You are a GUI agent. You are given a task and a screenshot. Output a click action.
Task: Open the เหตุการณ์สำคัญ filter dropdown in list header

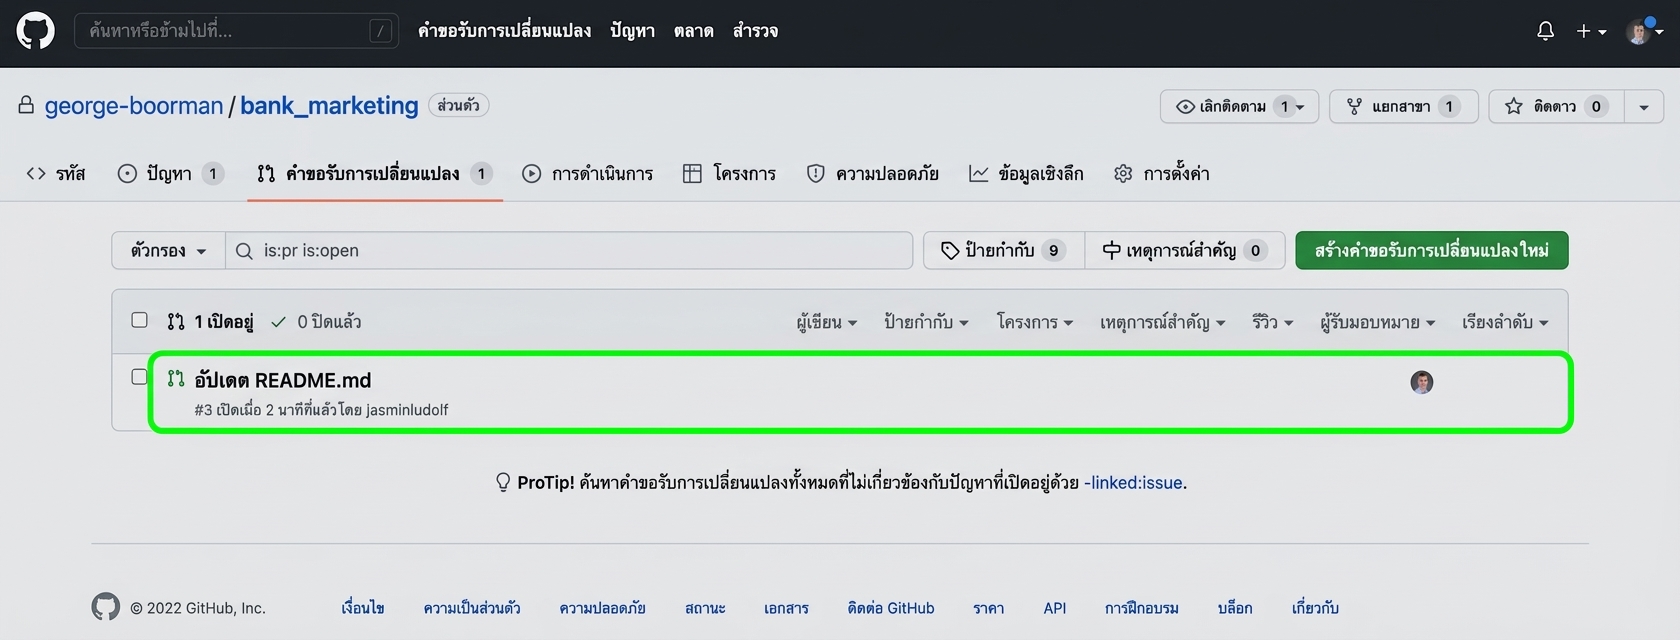[1163, 322]
